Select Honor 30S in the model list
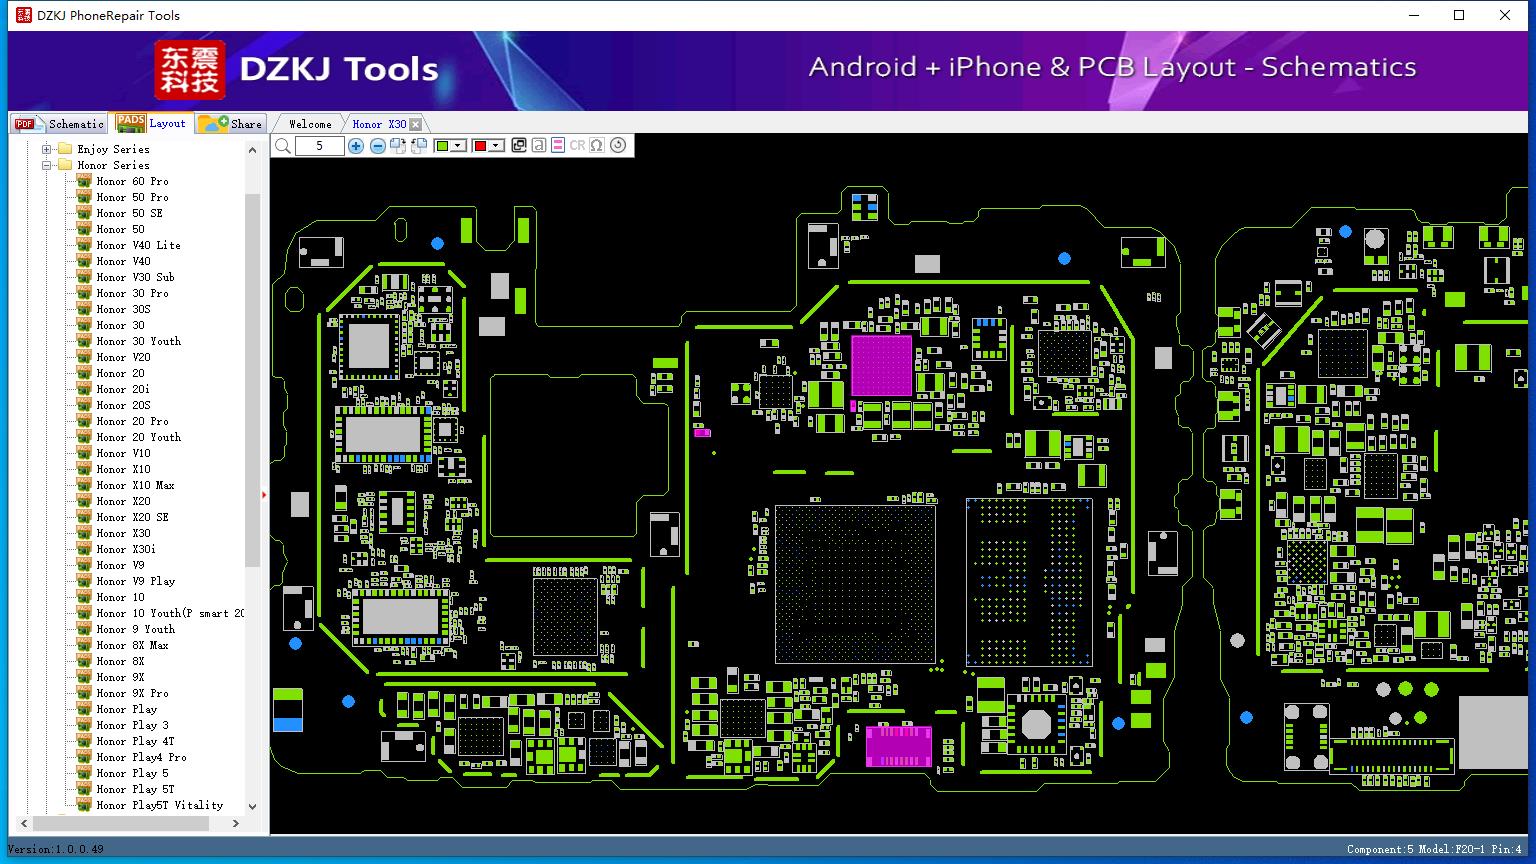 point(123,309)
